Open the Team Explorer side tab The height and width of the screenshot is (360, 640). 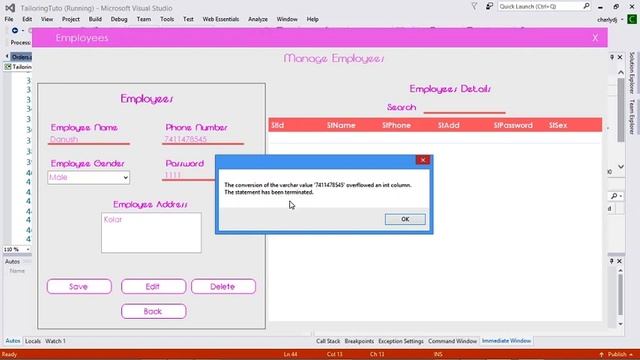(x=632, y=117)
